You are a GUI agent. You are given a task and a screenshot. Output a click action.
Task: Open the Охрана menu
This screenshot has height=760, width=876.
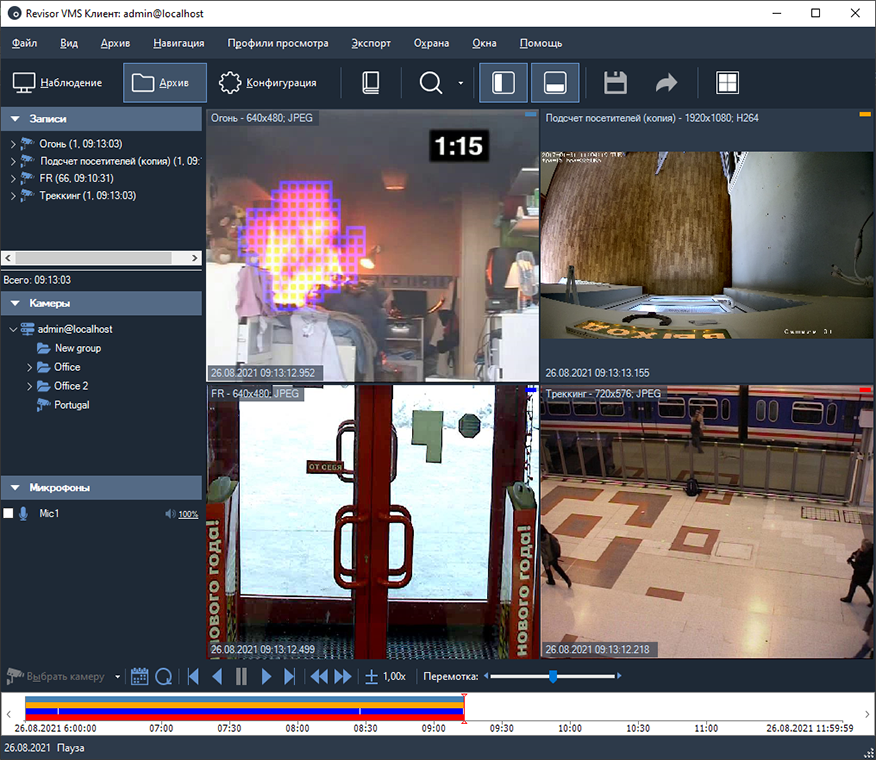(x=432, y=43)
